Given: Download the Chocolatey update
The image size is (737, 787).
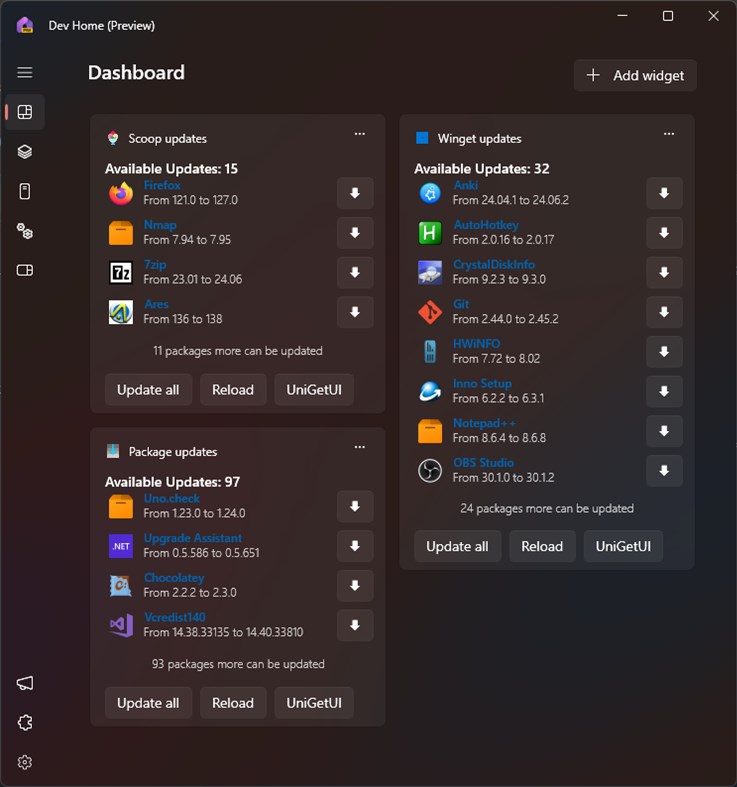Looking at the screenshot, I should 355,586.
